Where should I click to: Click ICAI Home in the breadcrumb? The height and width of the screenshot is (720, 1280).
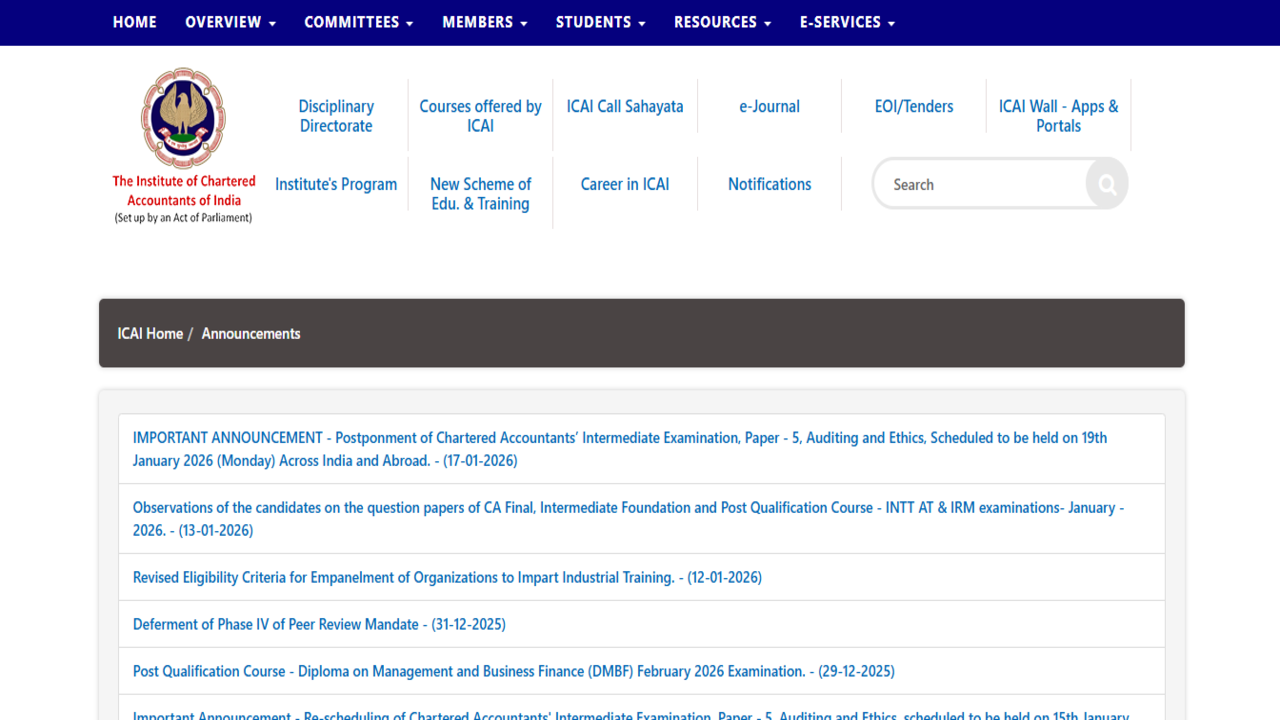pos(150,333)
